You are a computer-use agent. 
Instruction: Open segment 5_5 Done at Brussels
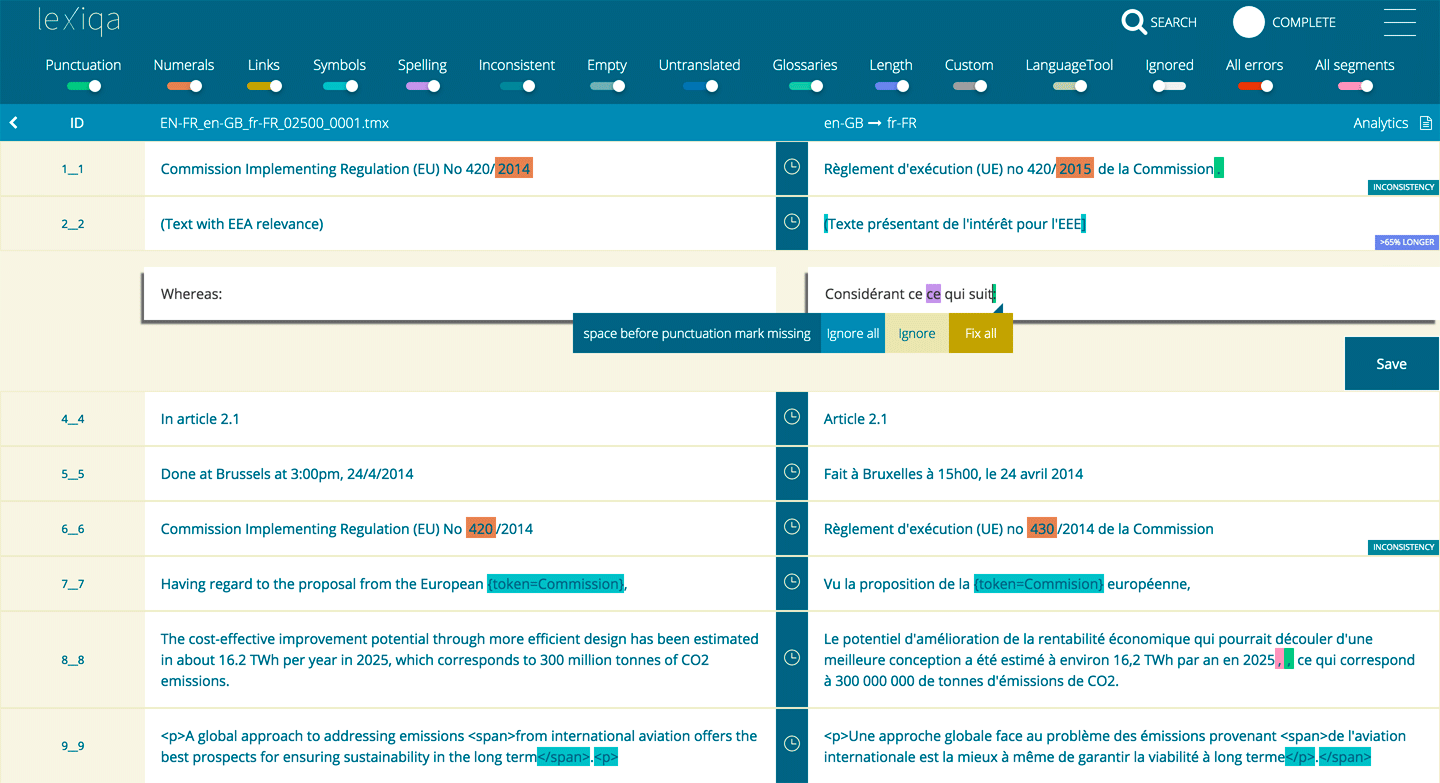pos(287,474)
